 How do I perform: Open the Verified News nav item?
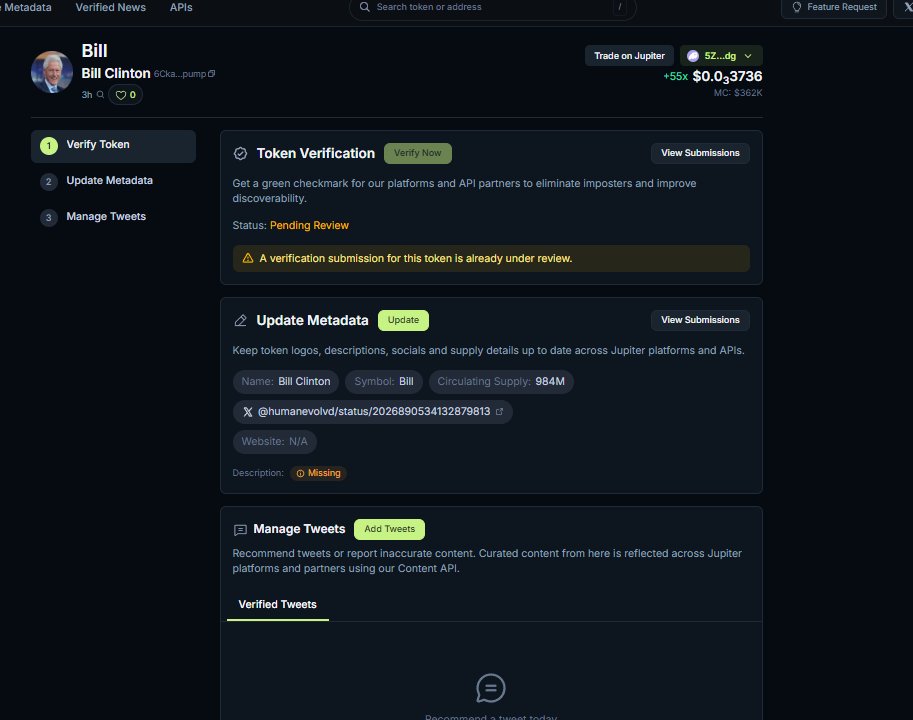click(x=111, y=8)
